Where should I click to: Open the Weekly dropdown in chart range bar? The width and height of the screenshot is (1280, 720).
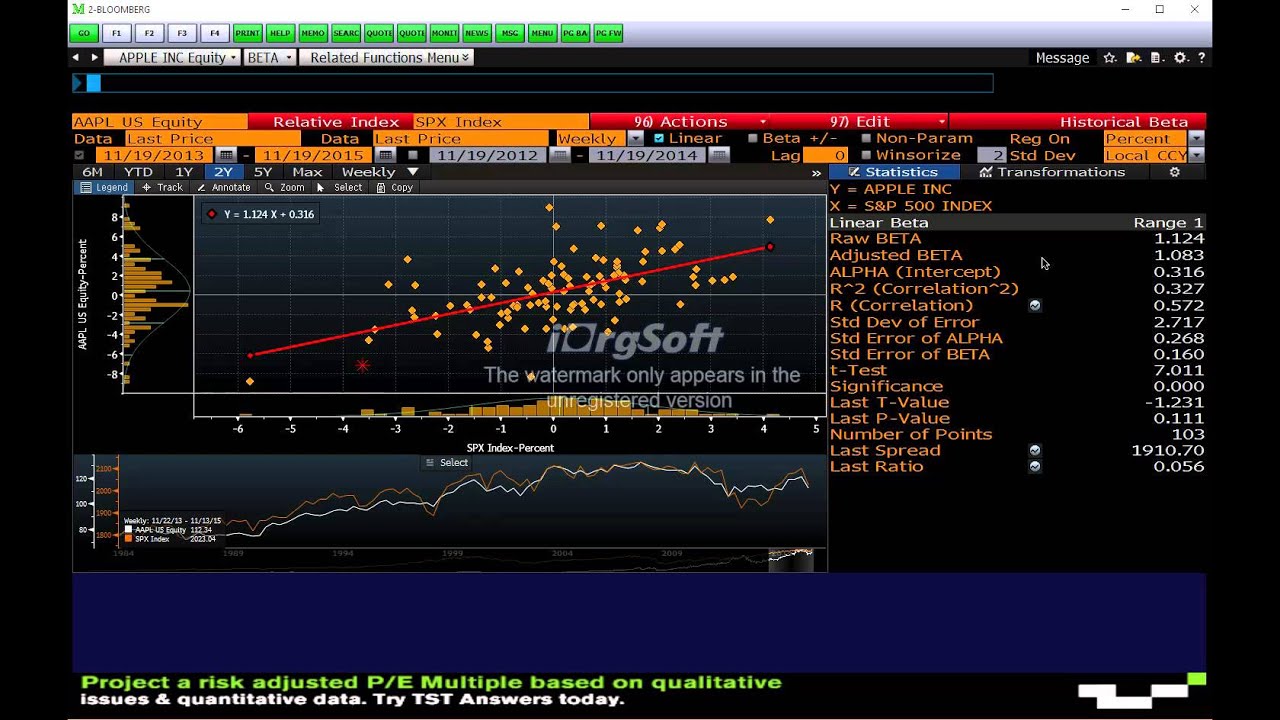click(x=380, y=172)
